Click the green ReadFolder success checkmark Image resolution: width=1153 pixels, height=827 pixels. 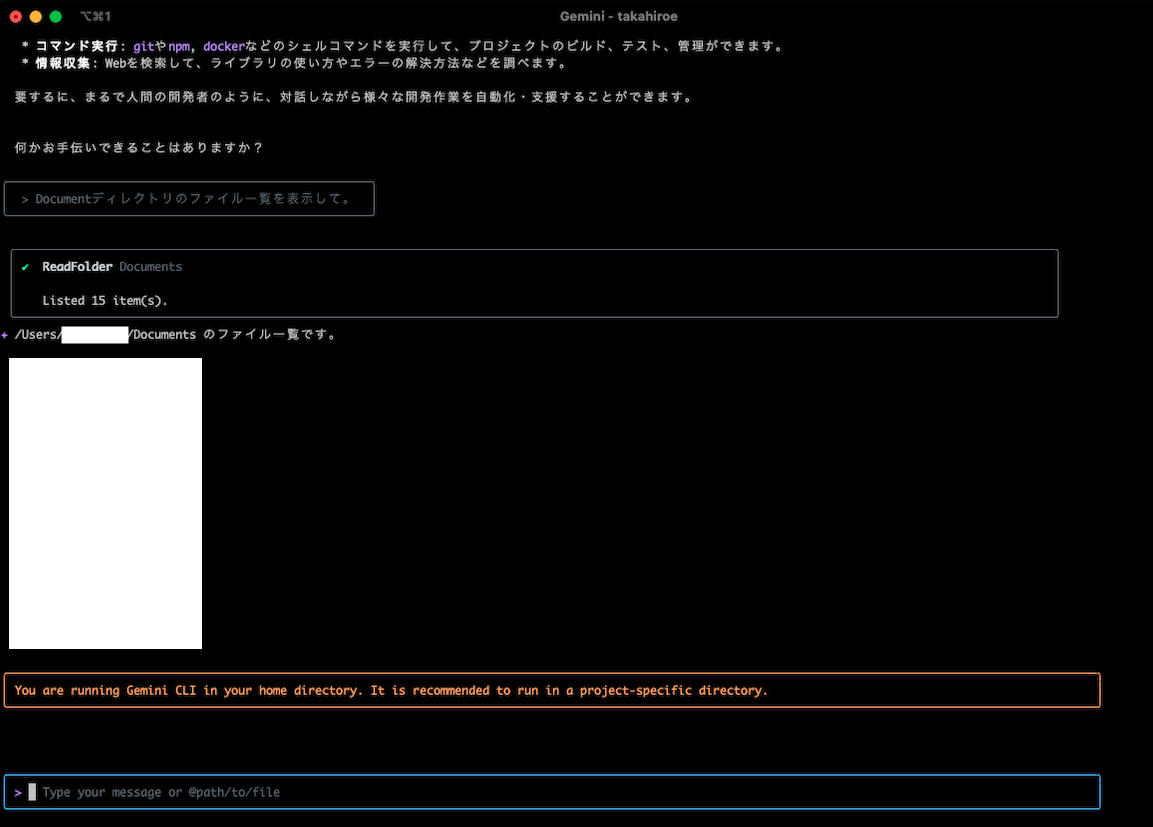[x=24, y=266]
